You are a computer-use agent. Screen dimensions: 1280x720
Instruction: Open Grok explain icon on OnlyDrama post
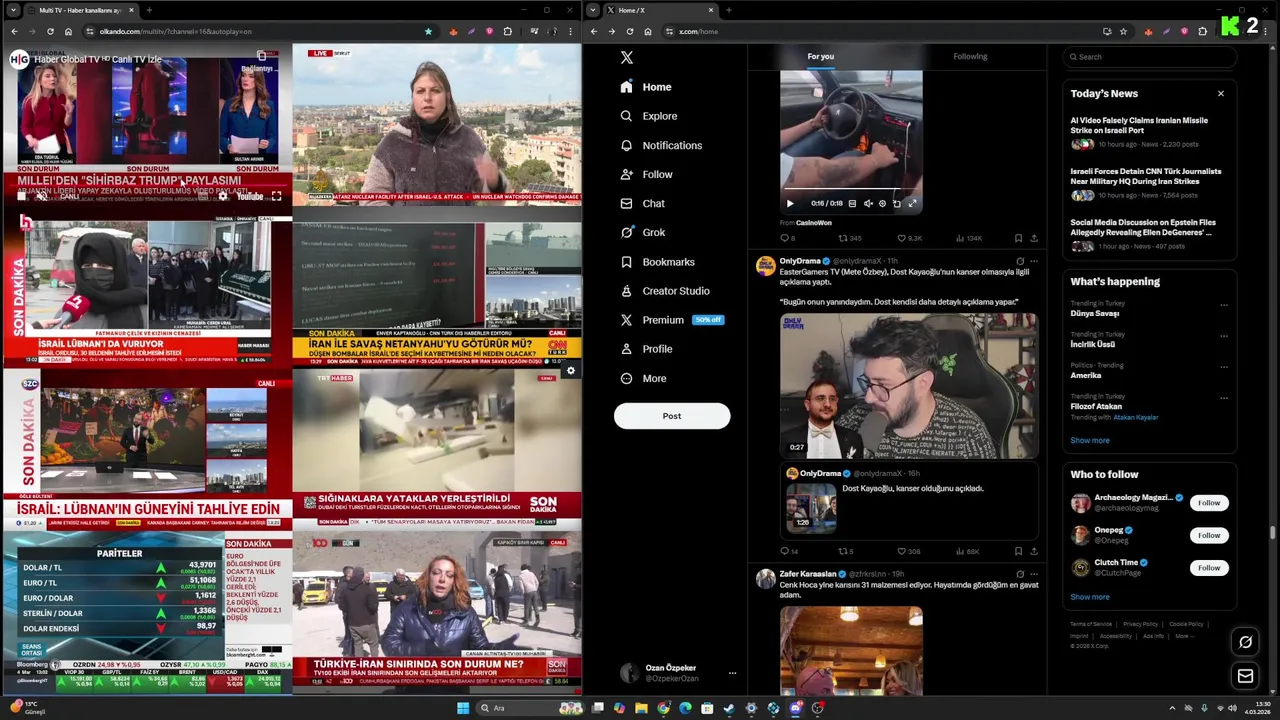1020,261
